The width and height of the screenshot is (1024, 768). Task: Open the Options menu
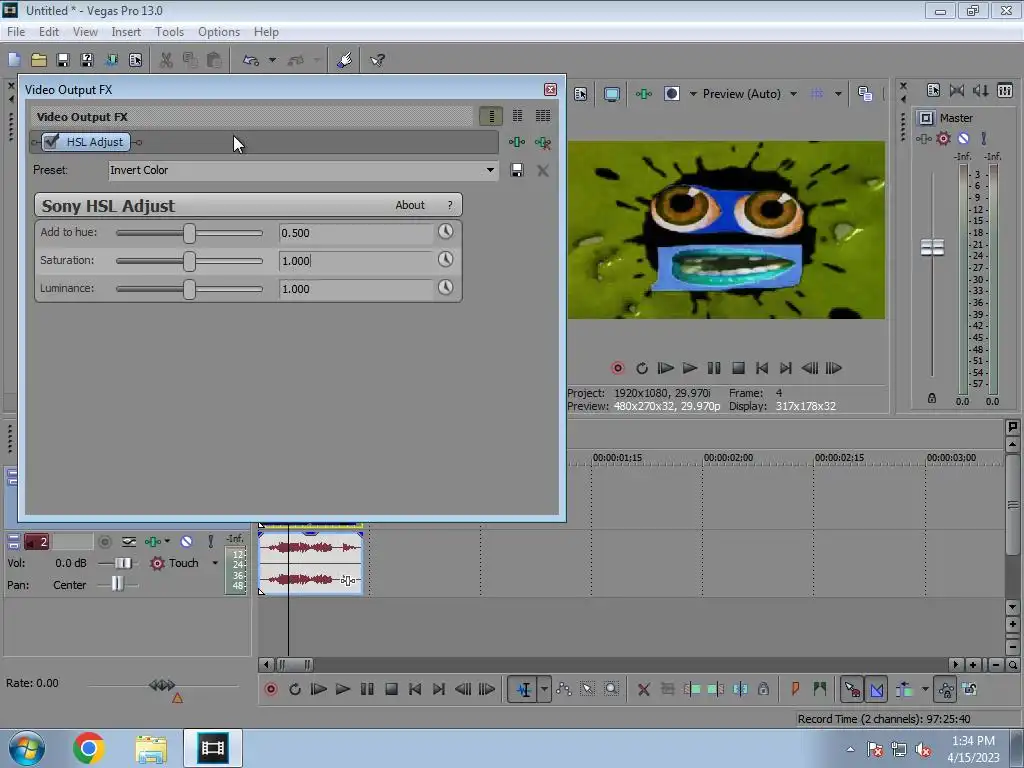pos(219,32)
